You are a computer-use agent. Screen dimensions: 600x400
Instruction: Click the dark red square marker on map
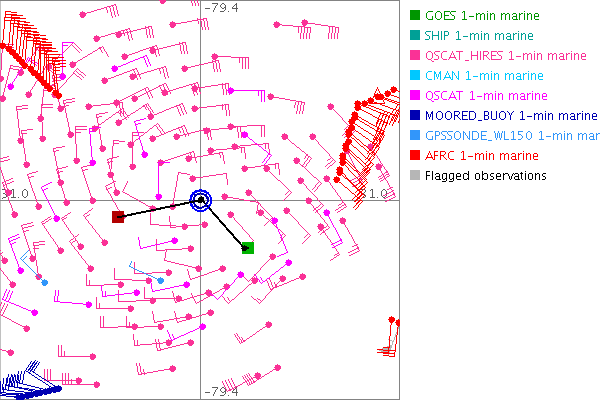pos(118,216)
